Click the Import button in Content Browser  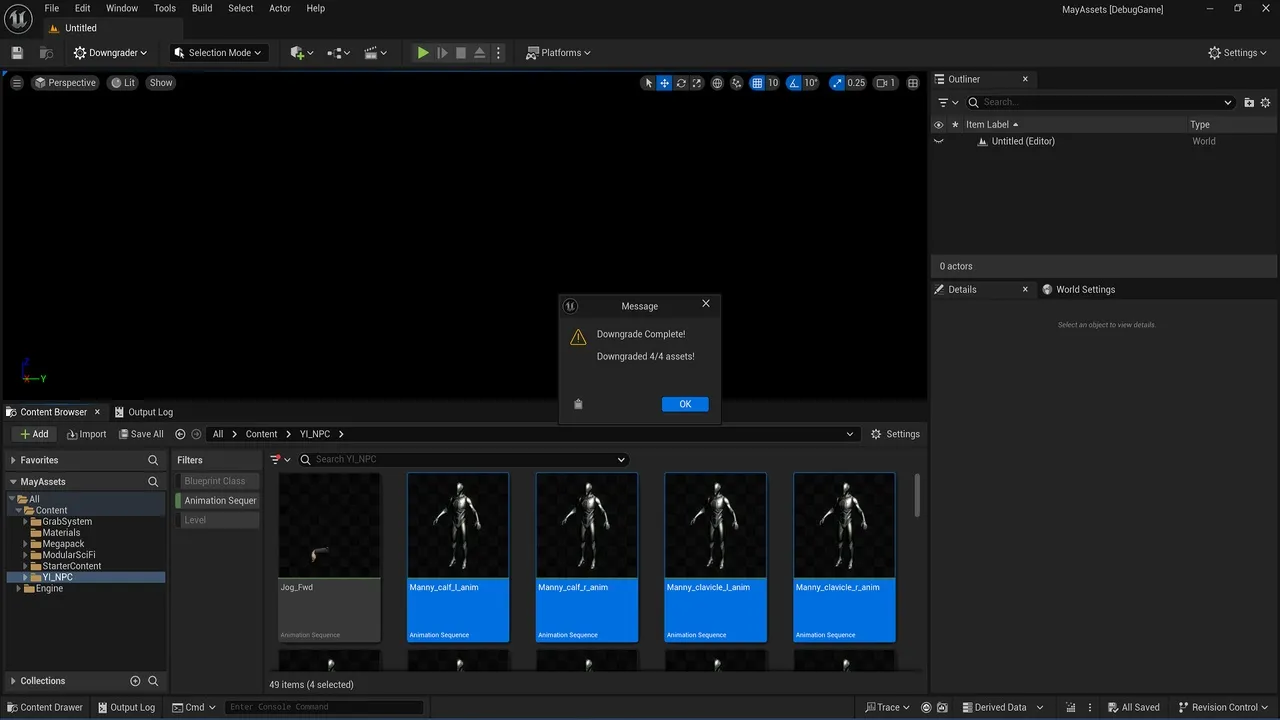tap(86, 434)
